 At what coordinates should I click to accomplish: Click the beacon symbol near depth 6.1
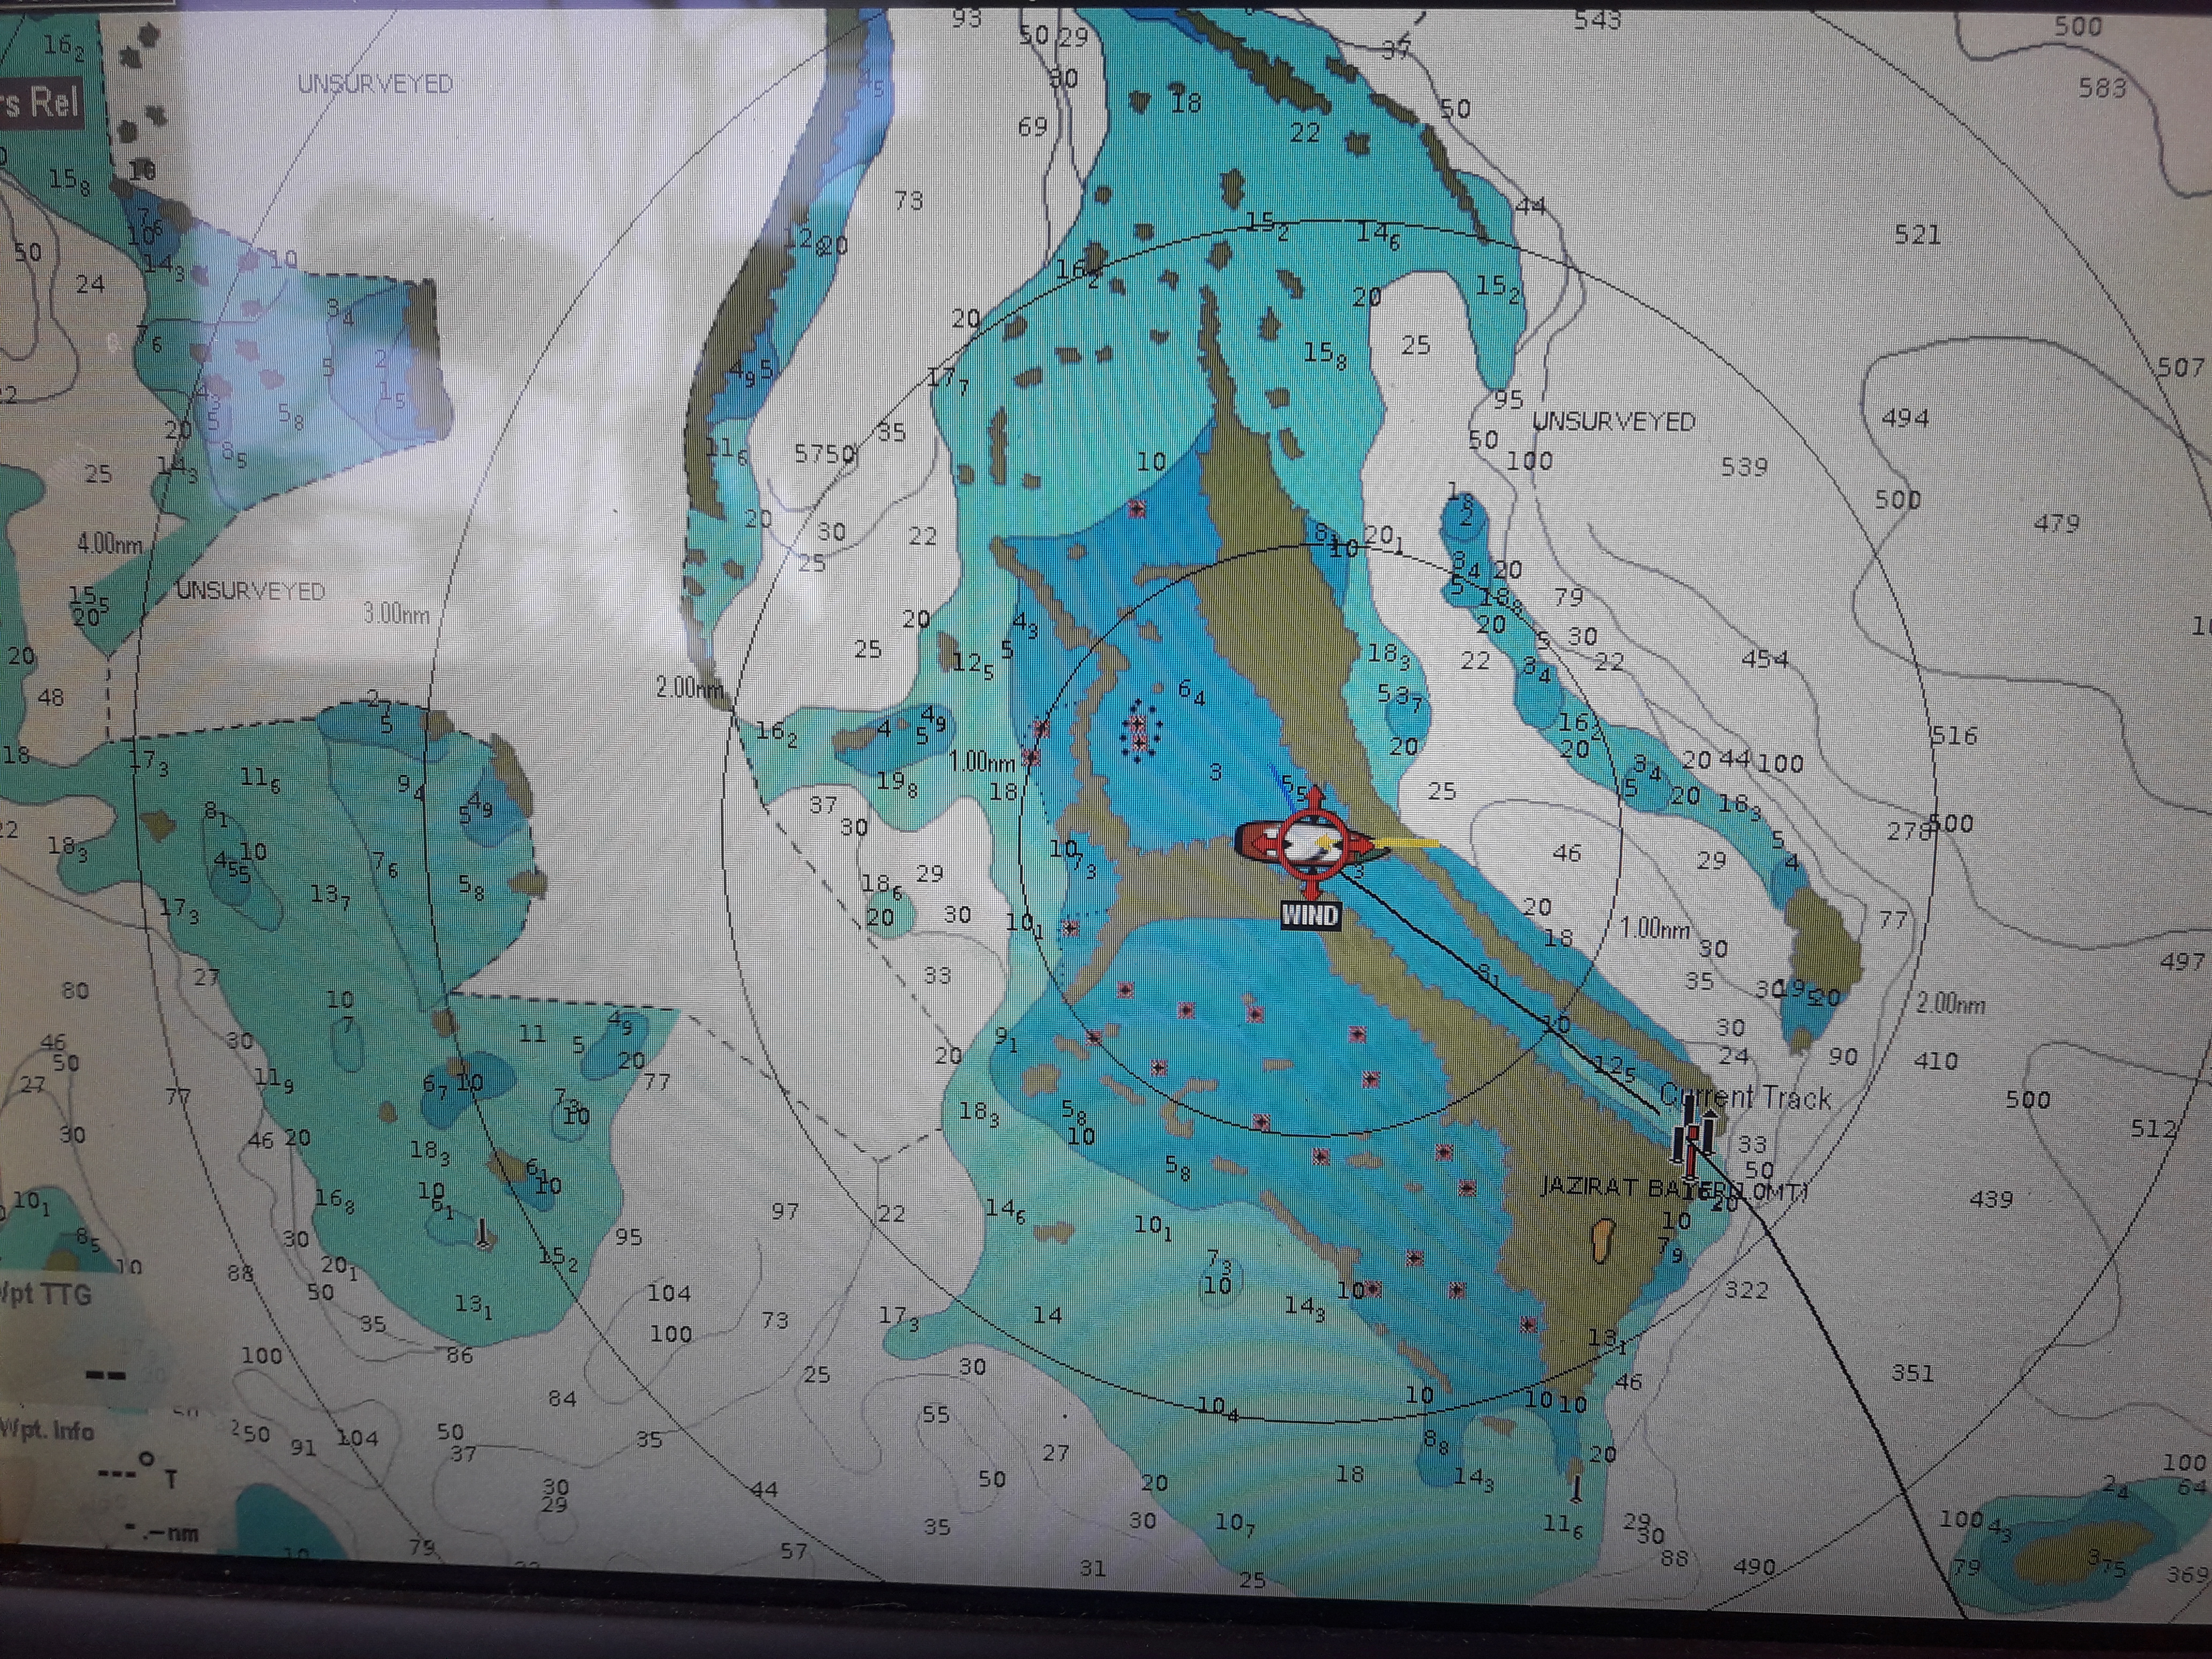484,1235
